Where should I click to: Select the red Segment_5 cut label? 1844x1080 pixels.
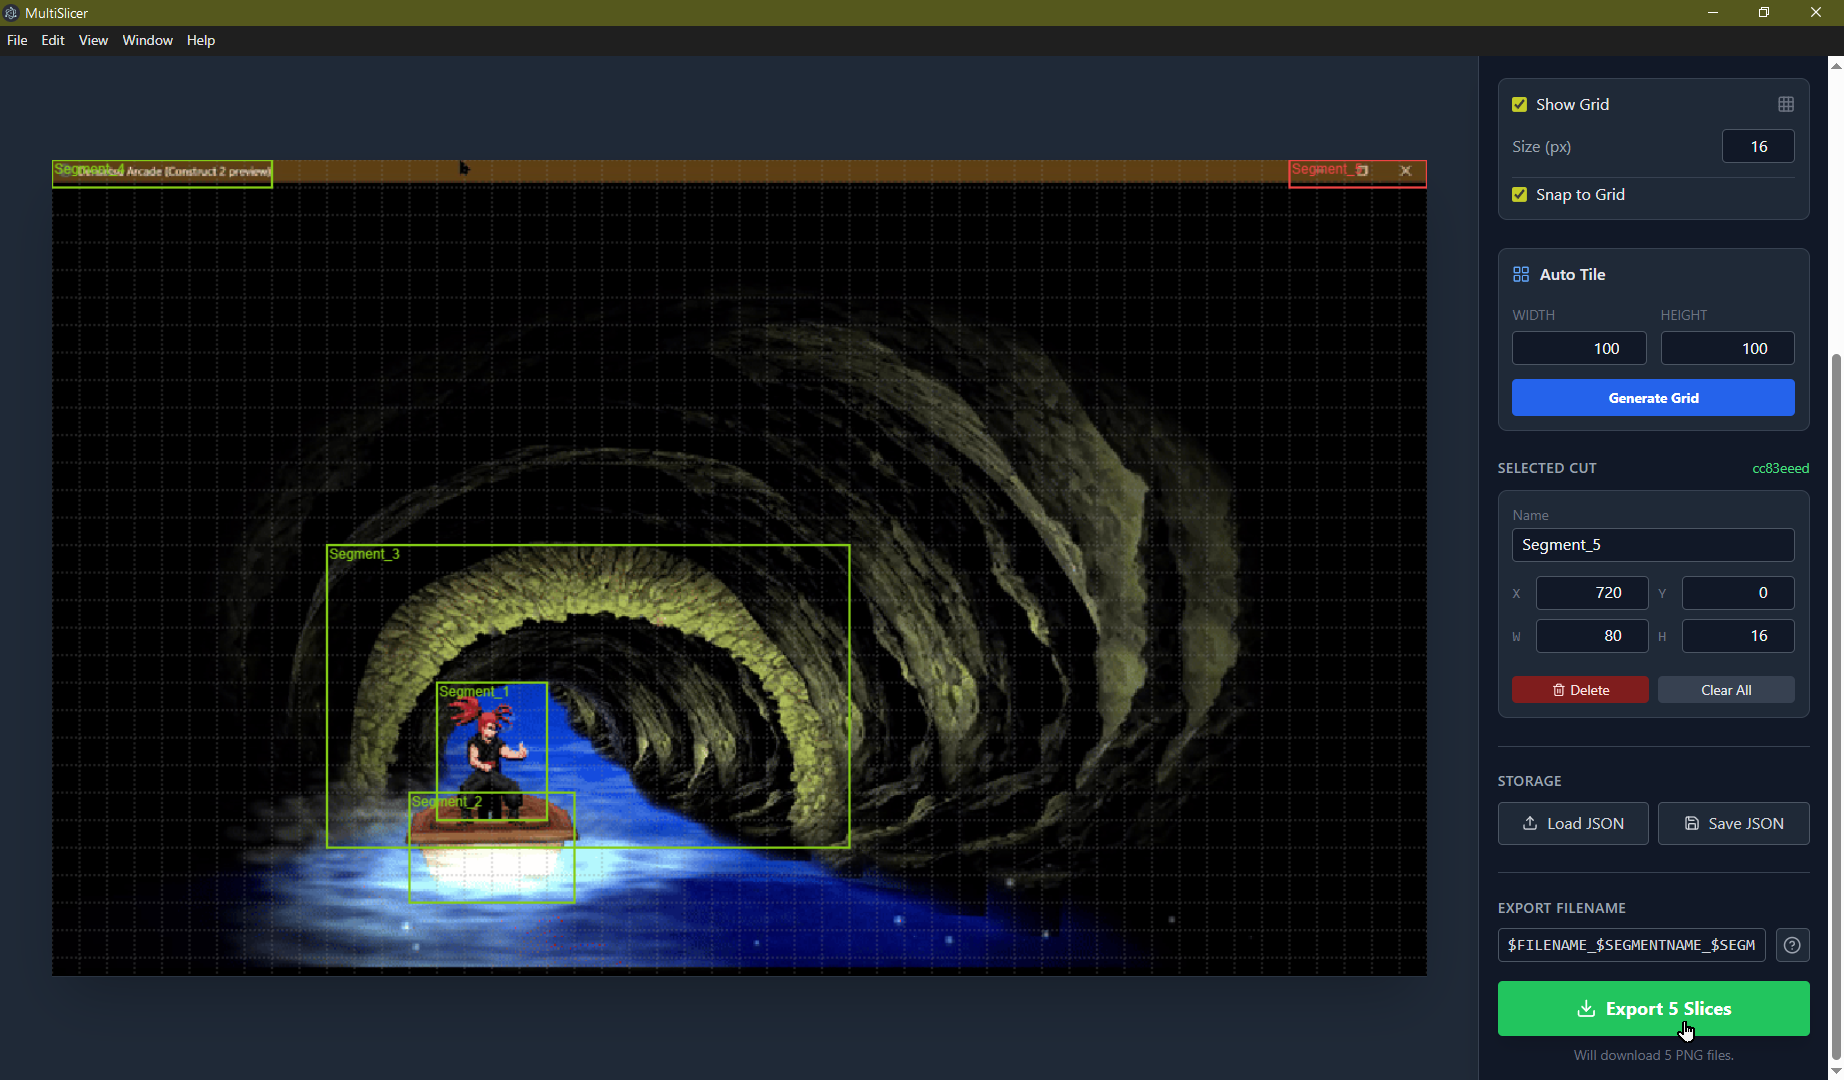pos(1327,169)
